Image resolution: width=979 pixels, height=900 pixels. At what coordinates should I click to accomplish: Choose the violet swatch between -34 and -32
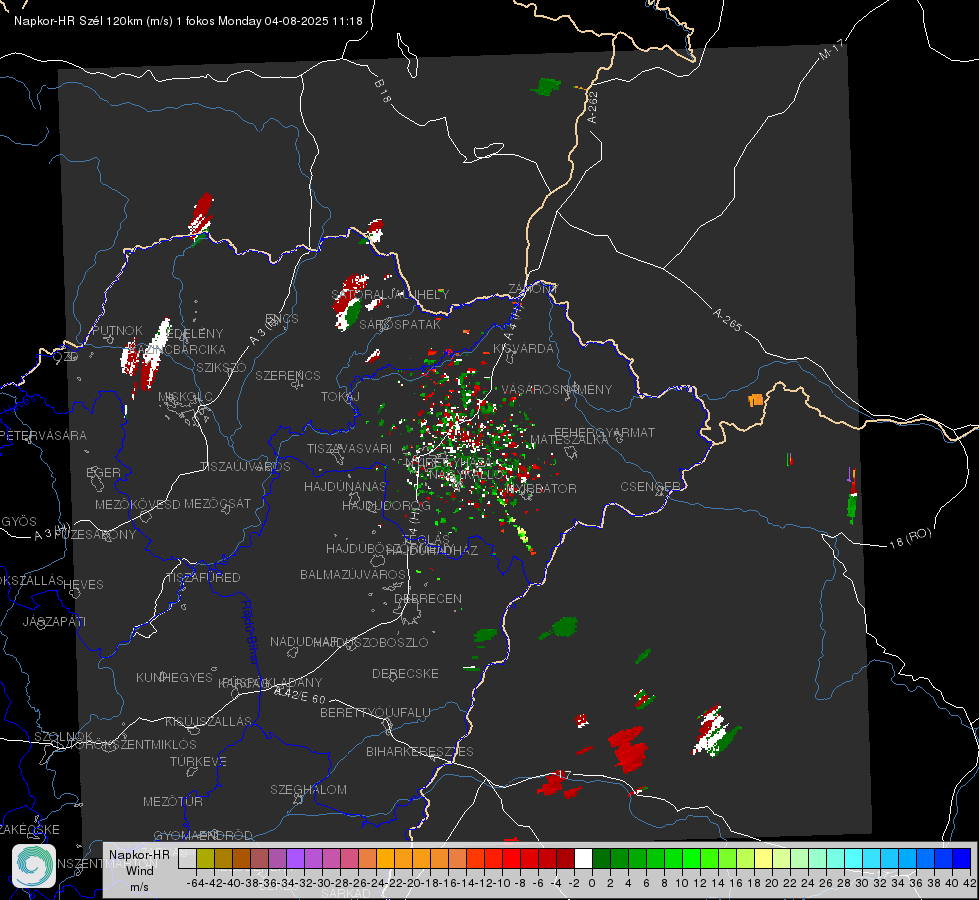295,858
